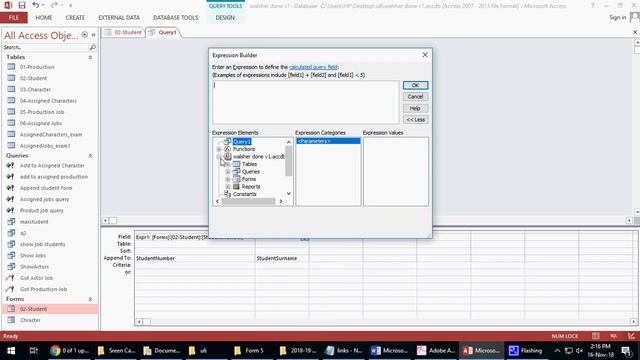Click the Save icon in the quick access toolbar
The width and height of the screenshot is (640, 360).
click(22, 5)
